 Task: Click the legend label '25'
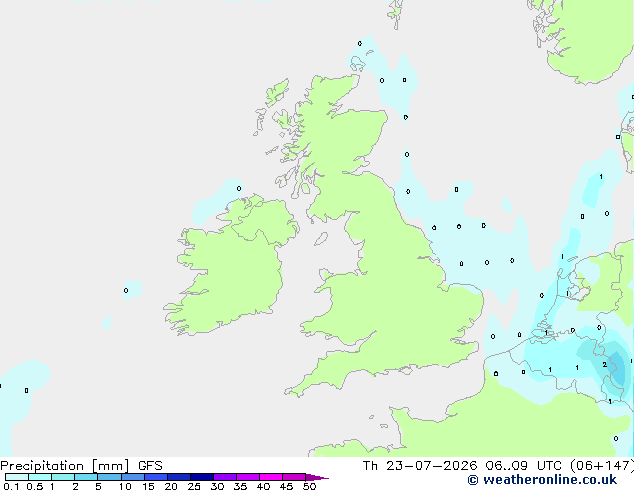coord(194,486)
